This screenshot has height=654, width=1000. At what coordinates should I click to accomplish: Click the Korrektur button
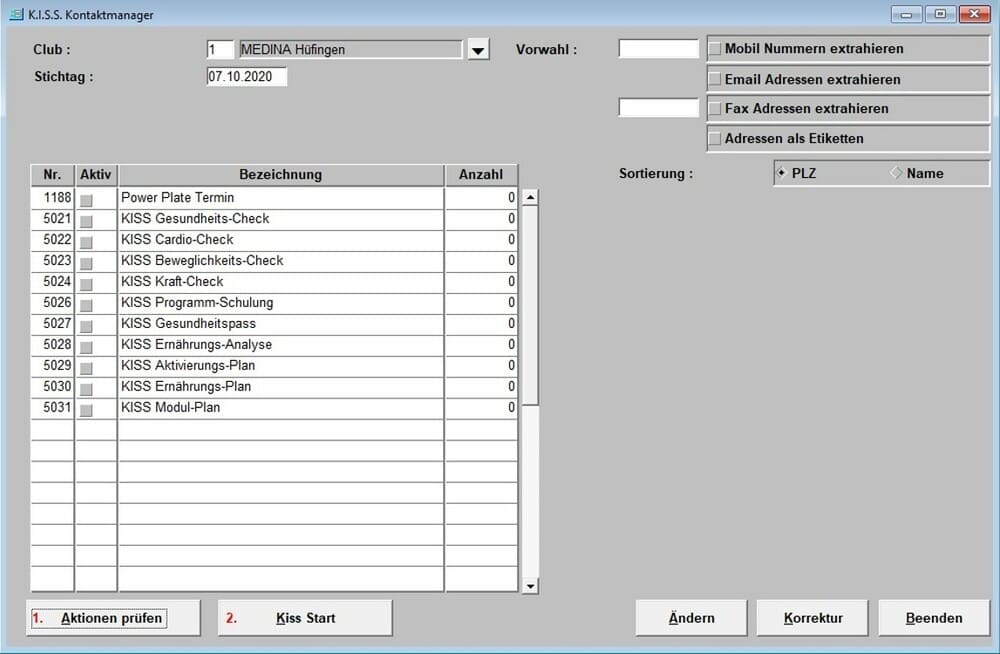[x=812, y=618]
